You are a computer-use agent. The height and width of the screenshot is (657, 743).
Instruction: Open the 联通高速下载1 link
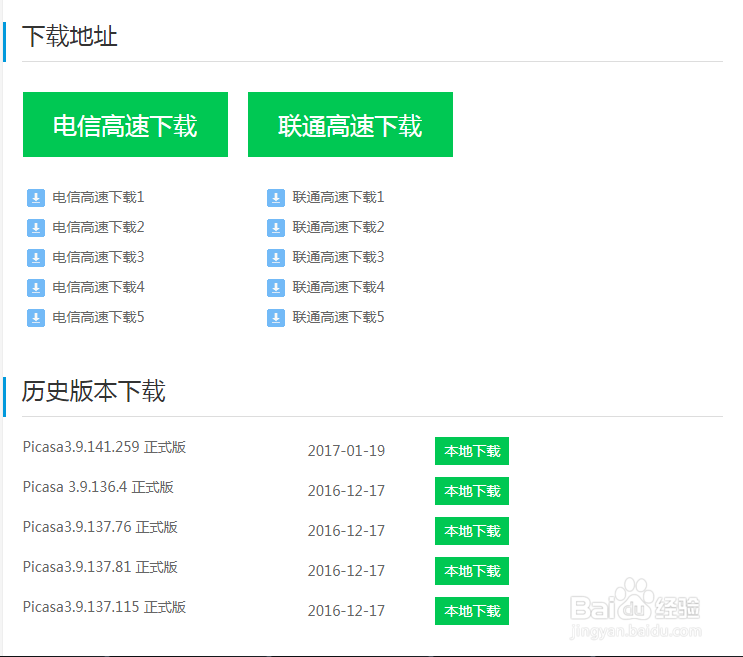point(338,197)
